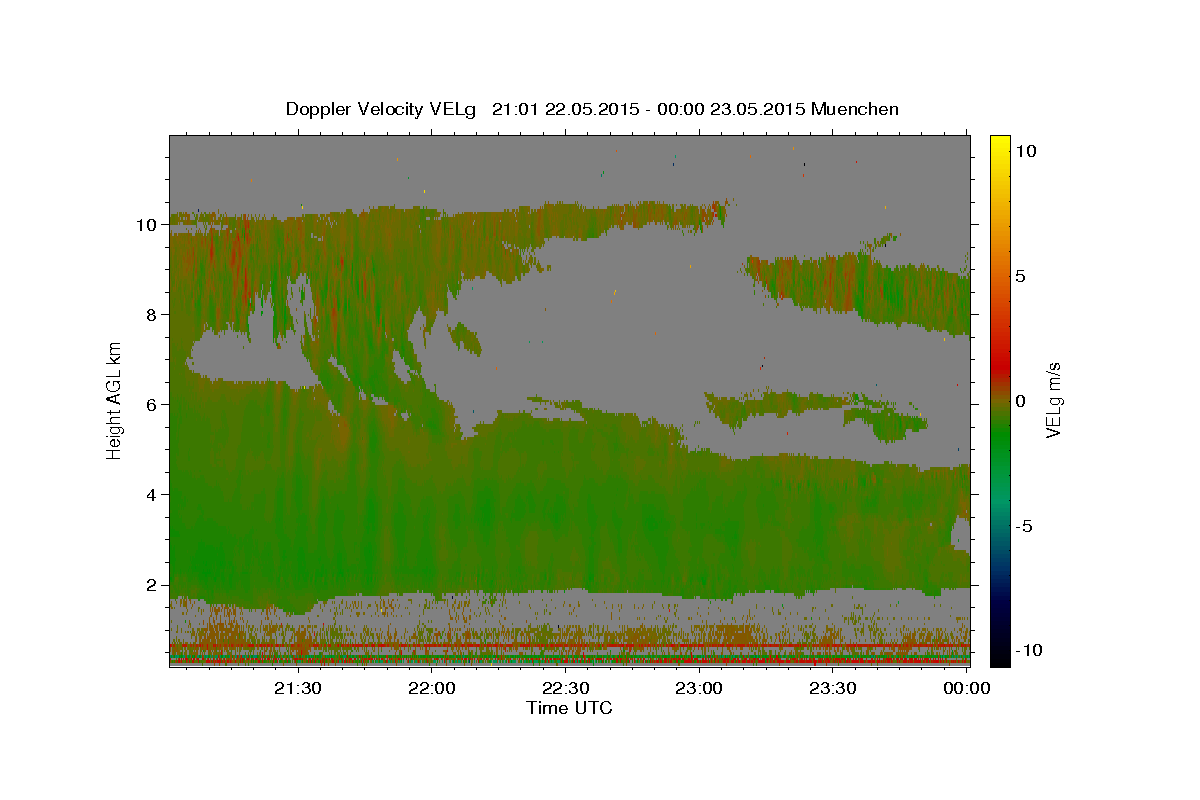Click the colorbar label 10 at top
1200x800 pixels.
tap(1026, 150)
